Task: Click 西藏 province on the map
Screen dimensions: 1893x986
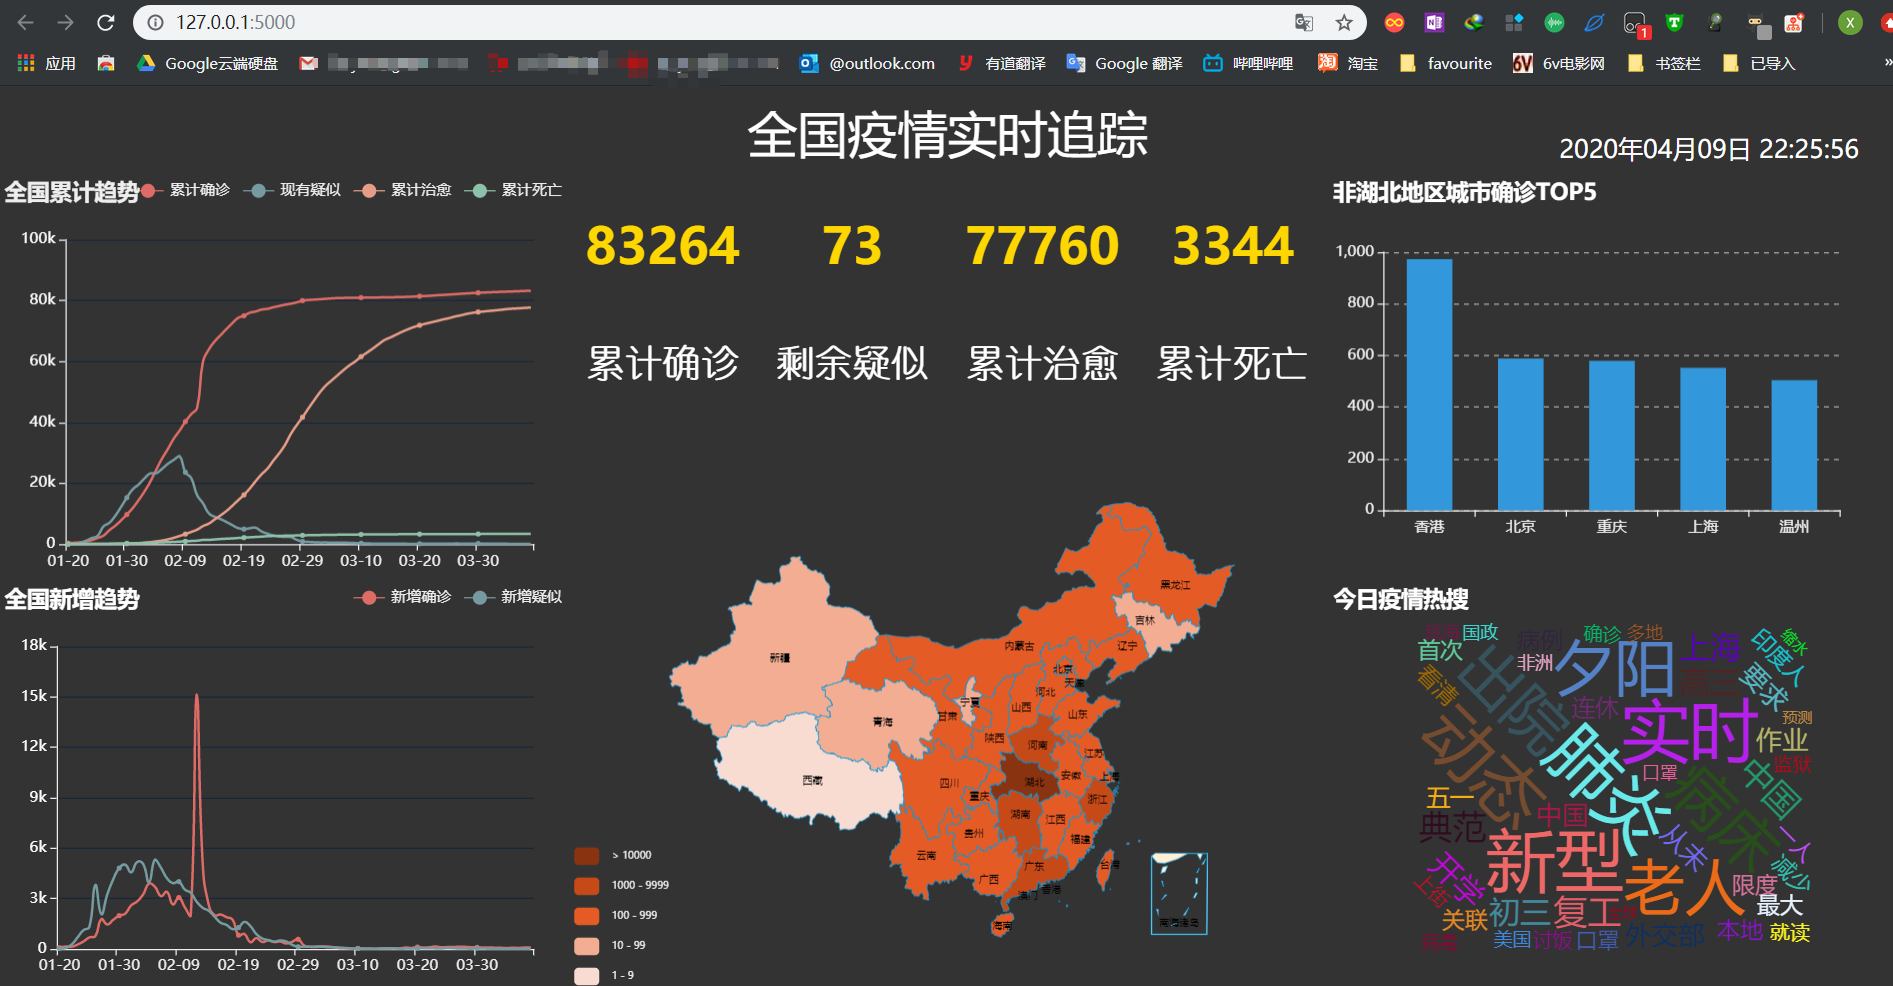Action: 810,778
